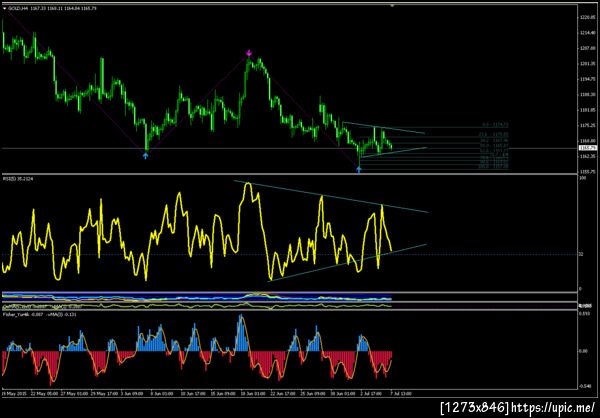Select the lower triangle trendline on price
Image resolution: width=600 pixels, height=418 pixels.
coord(393,152)
